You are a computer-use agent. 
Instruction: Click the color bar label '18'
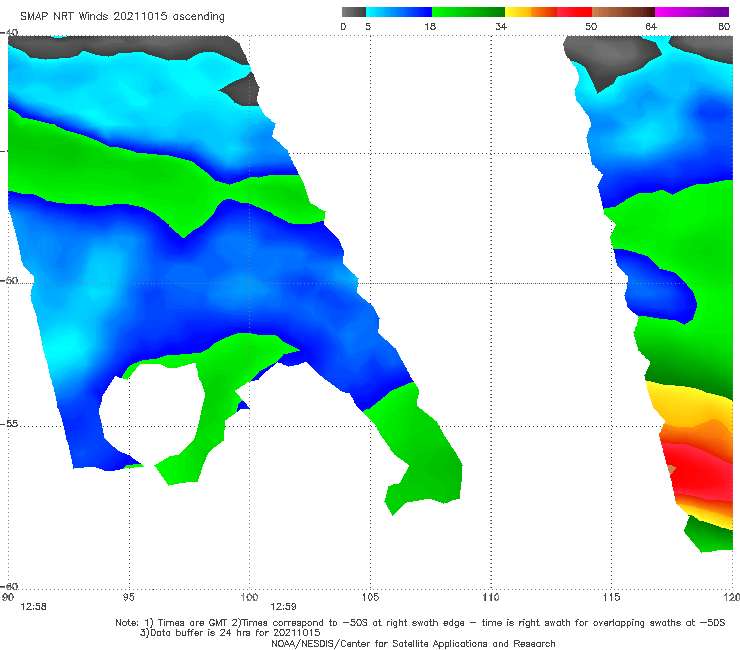coord(430,26)
